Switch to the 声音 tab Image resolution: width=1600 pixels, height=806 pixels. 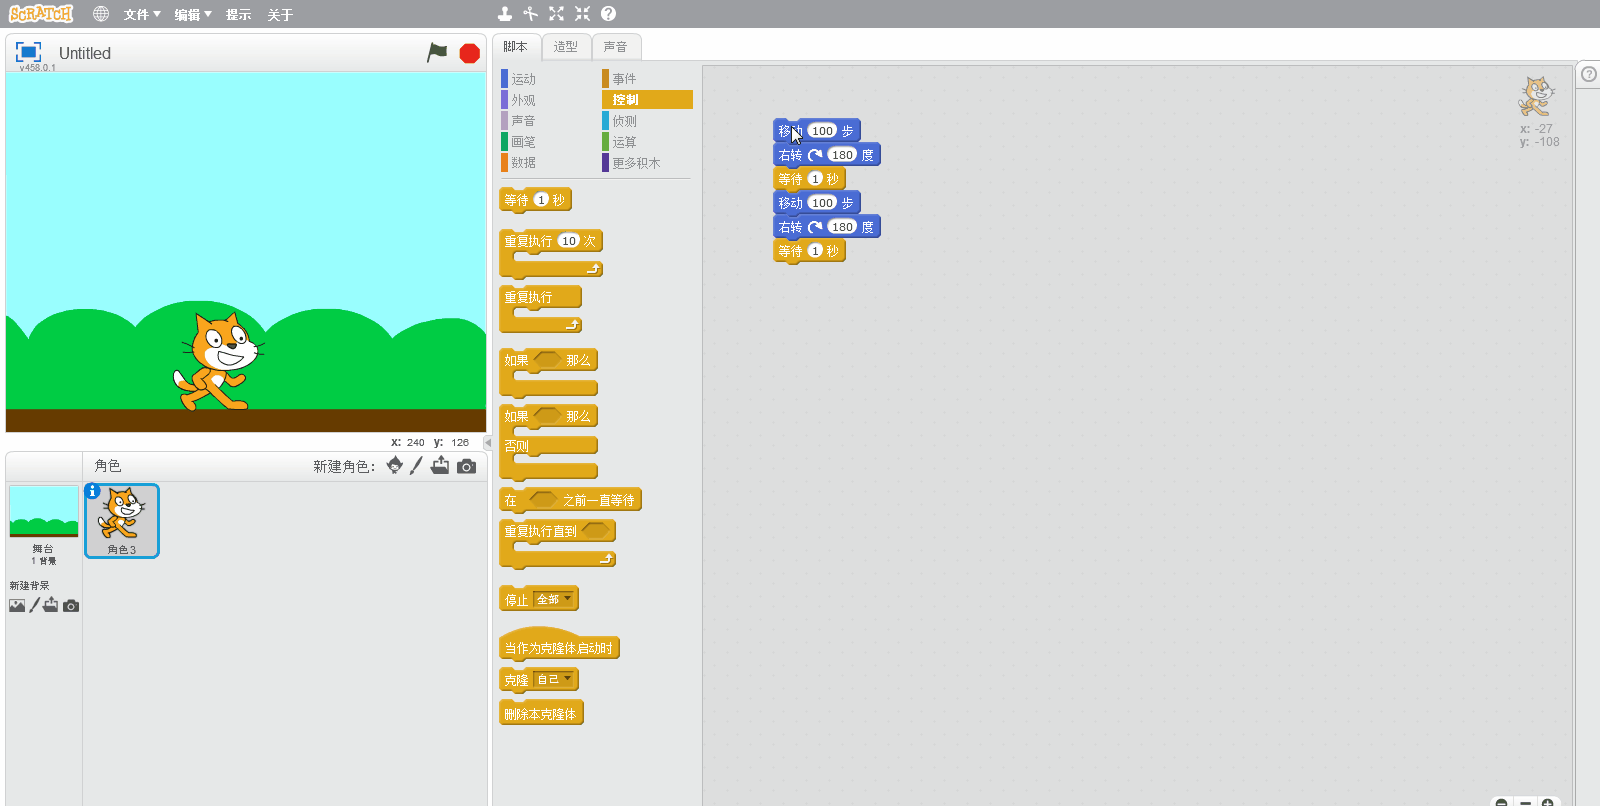click(x=616, y=47)
